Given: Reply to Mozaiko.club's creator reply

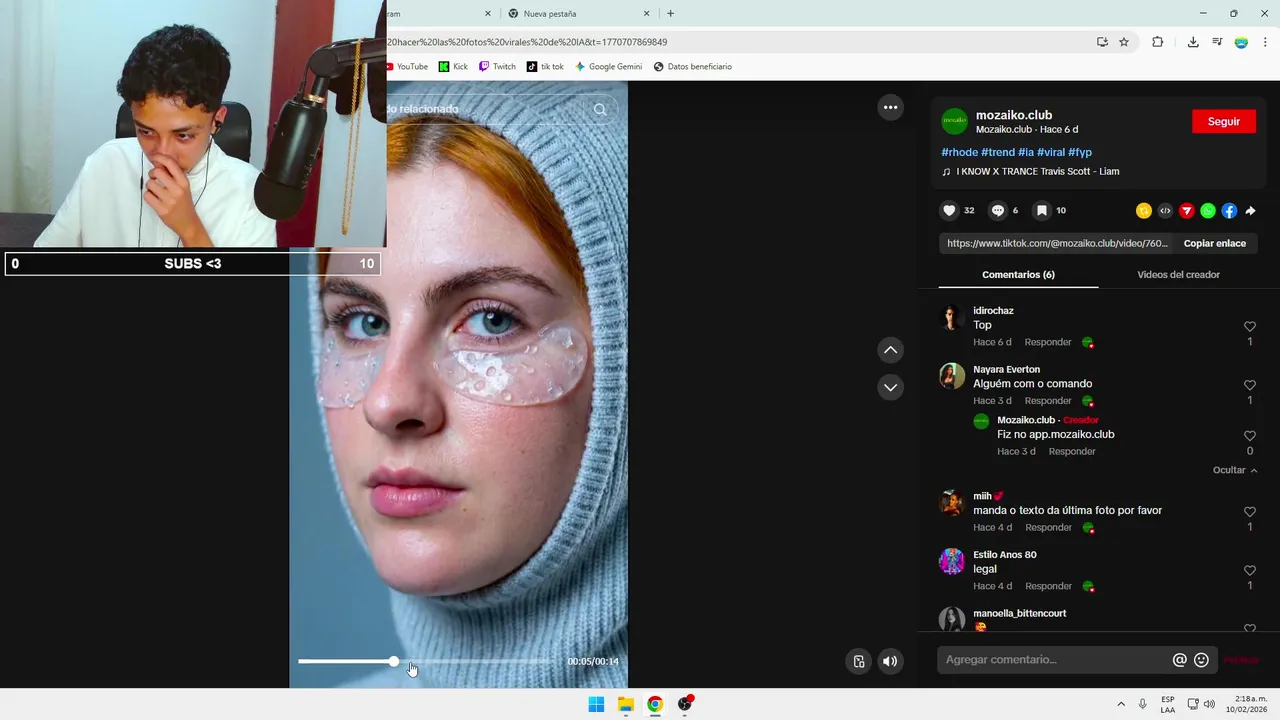Looking at the screenshot, I should [1072, 452].
